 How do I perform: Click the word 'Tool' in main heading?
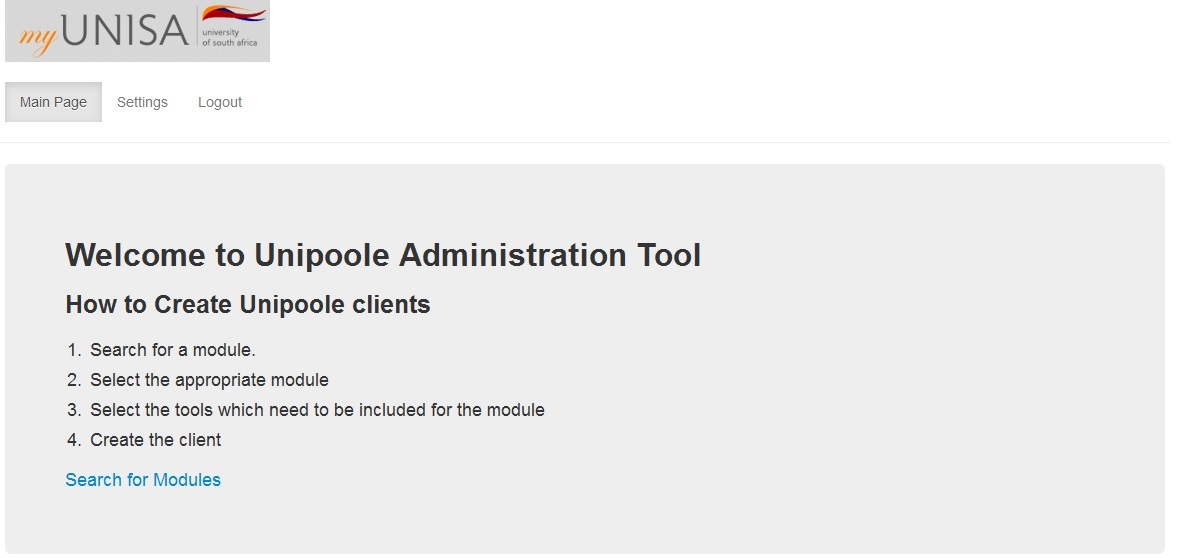(669, 255)
